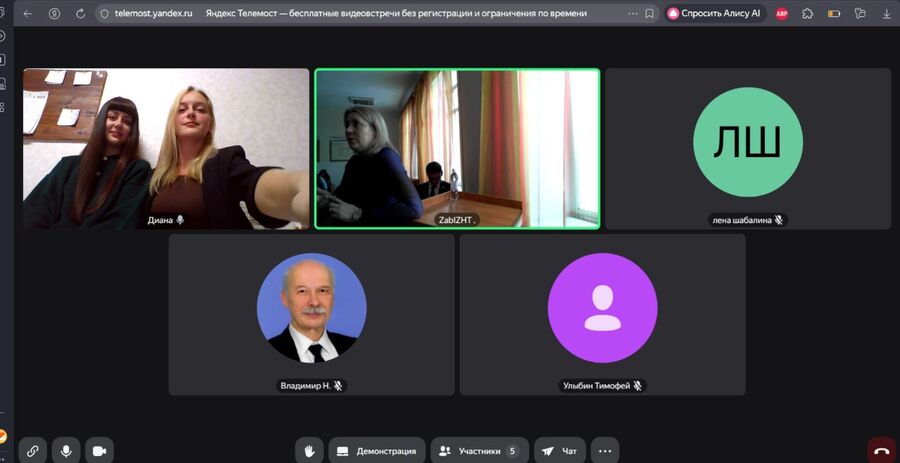900x463 pixels.
Task: Select the лена шабалина participant tile
Action: 747,148
